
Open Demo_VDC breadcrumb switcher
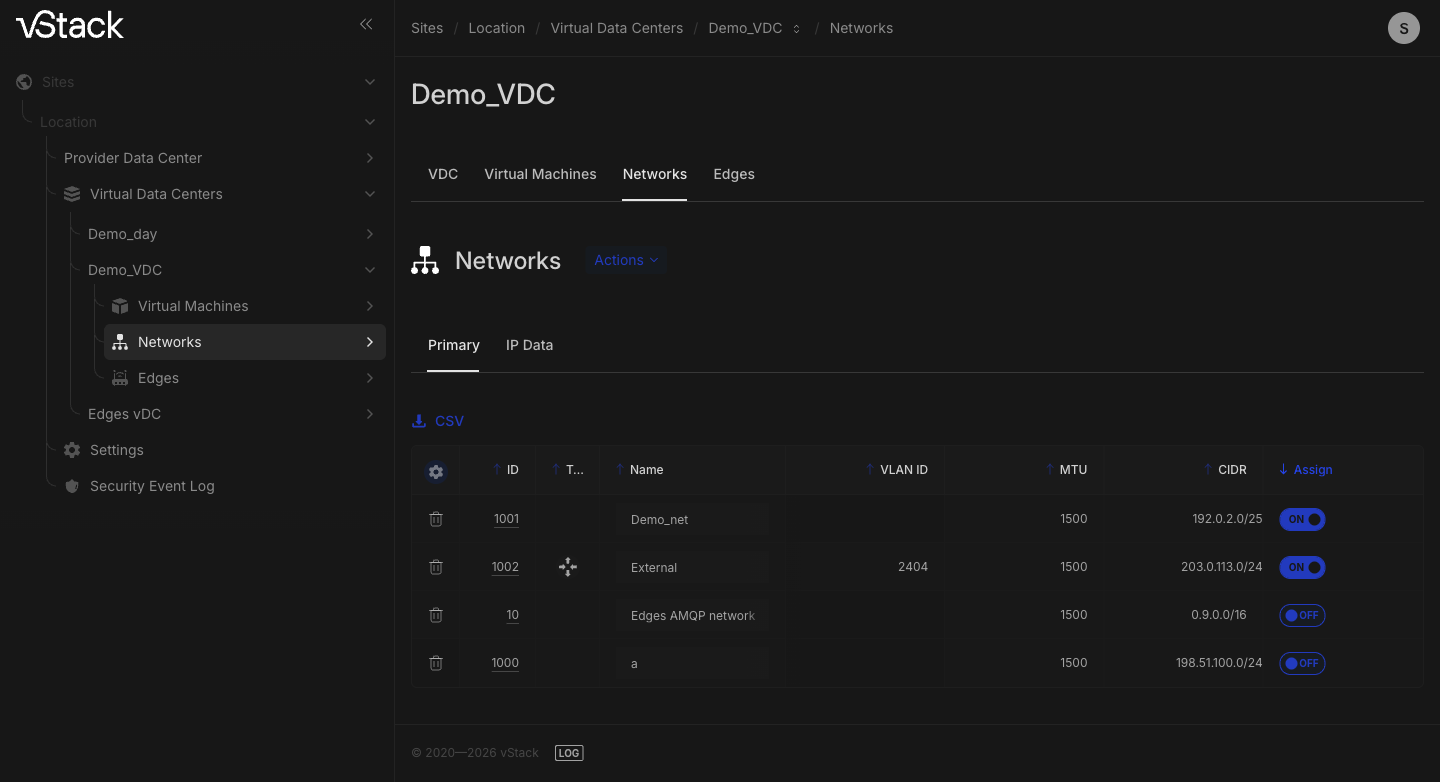(796, 29)
